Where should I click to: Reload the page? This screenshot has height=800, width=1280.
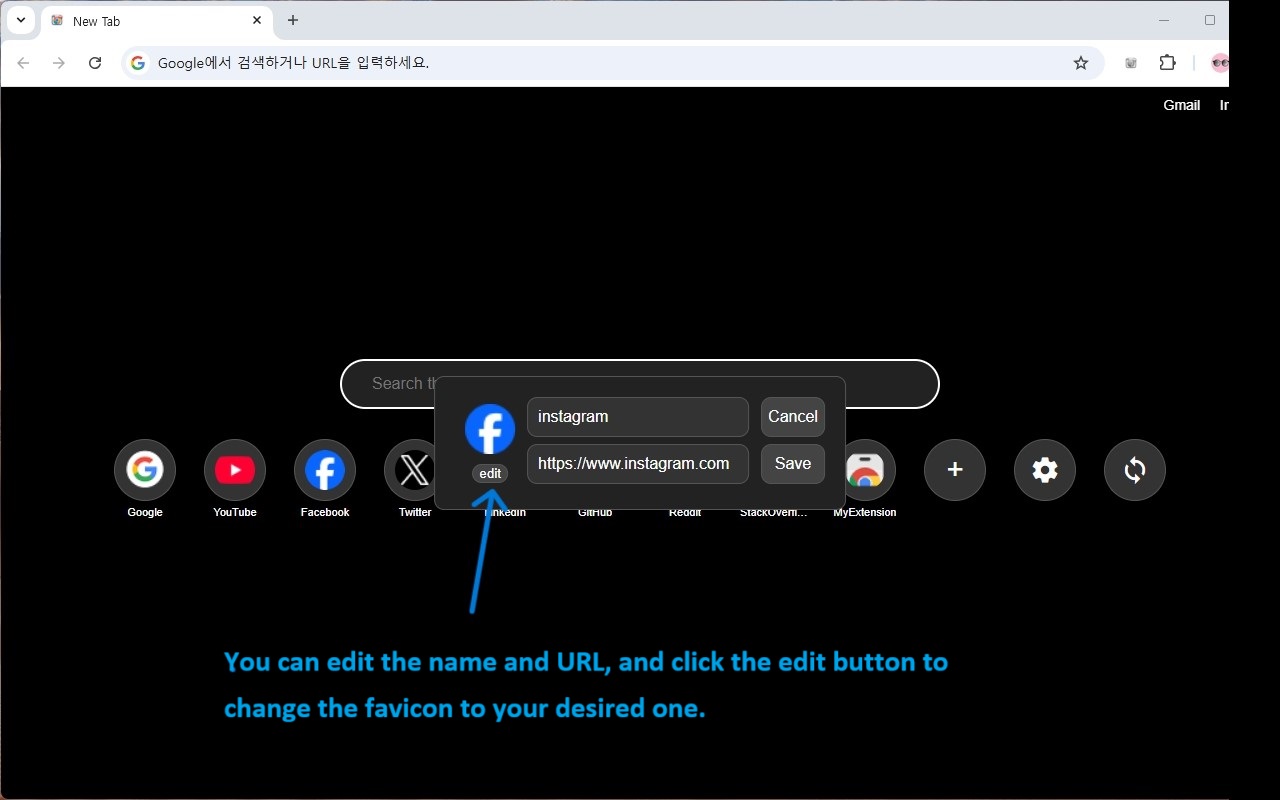click(x=95, y=63)
